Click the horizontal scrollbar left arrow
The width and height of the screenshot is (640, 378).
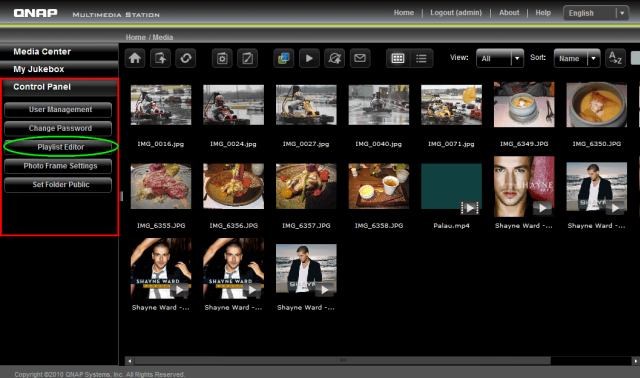click(130, 361)
